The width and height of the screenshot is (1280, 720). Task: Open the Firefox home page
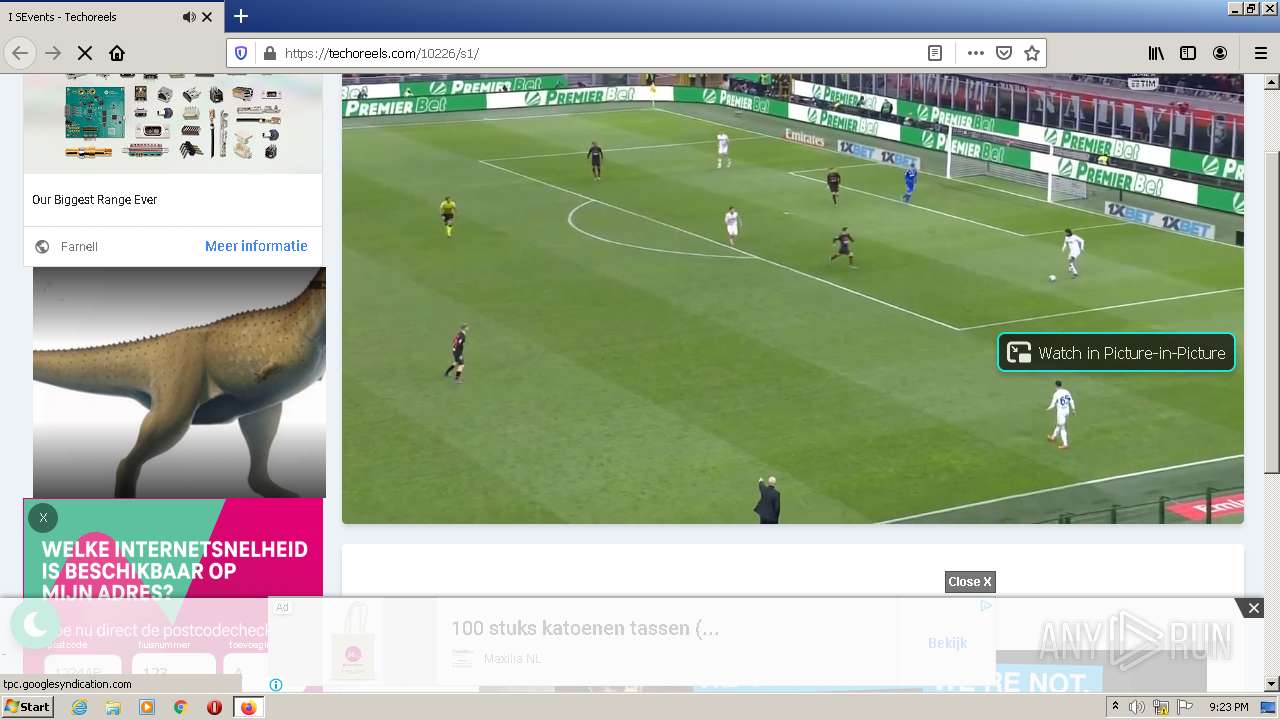pos(117,53)
